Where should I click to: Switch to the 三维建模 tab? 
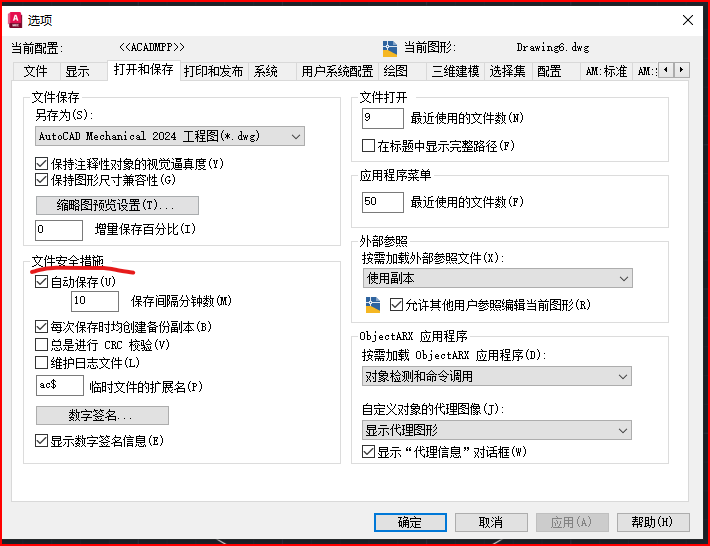pos(456,72)
